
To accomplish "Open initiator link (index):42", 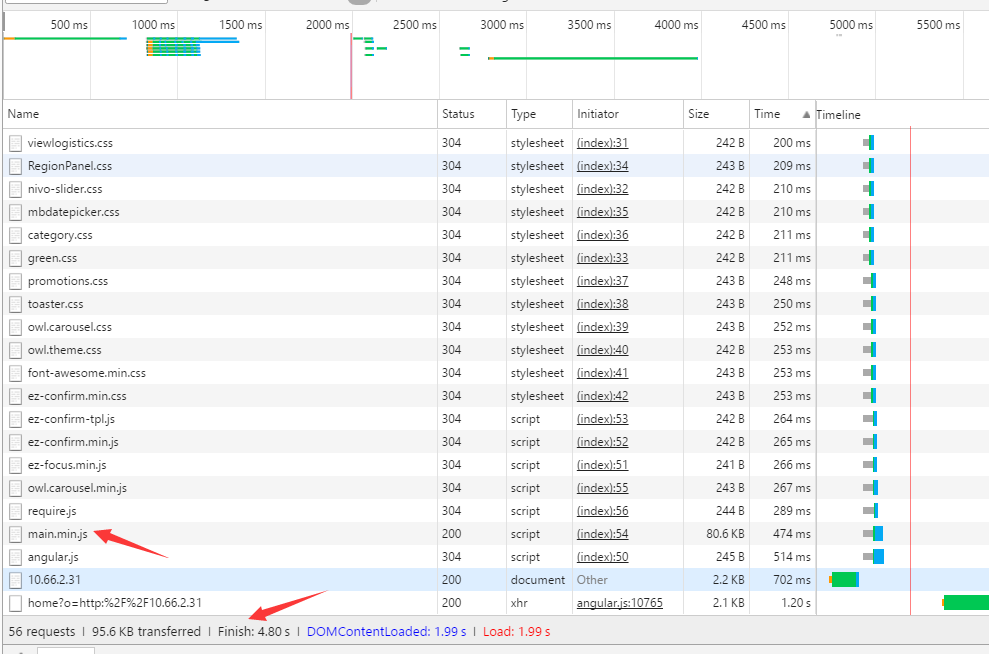I will click(x=602, y=396).
